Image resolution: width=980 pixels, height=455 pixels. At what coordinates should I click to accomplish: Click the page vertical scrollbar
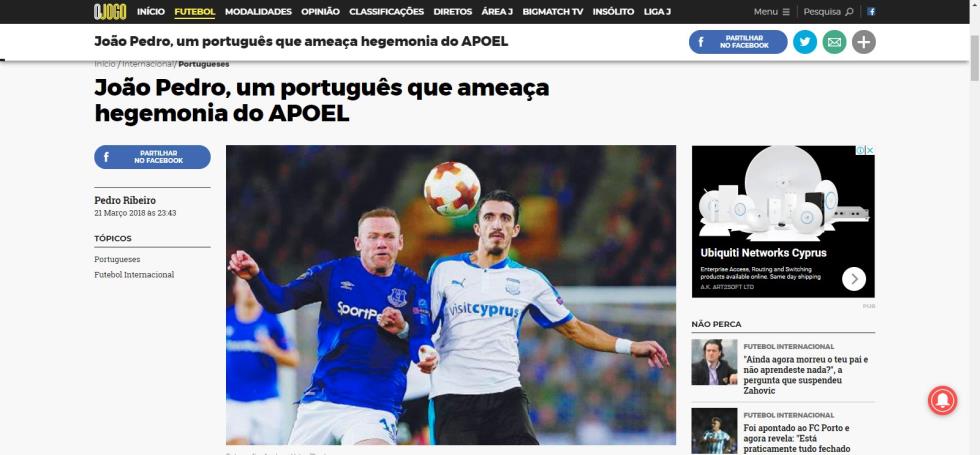click(974, 228)
